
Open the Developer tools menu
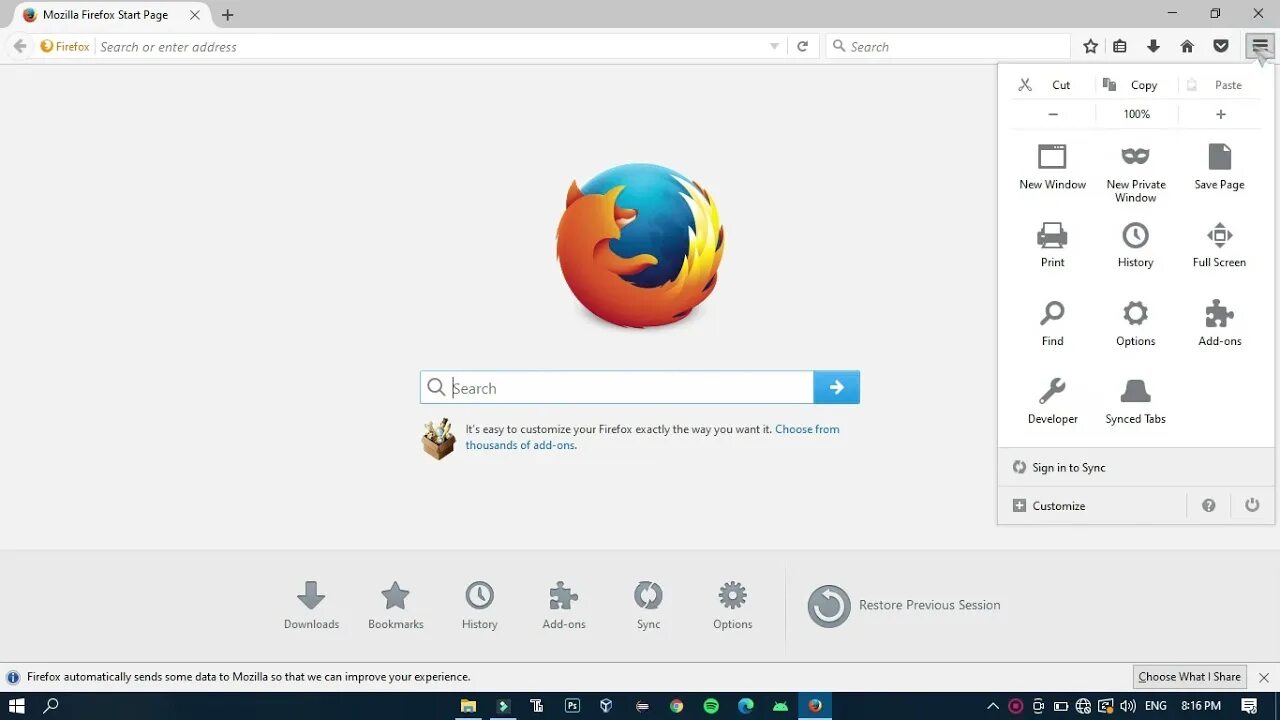pos(1052,401)
